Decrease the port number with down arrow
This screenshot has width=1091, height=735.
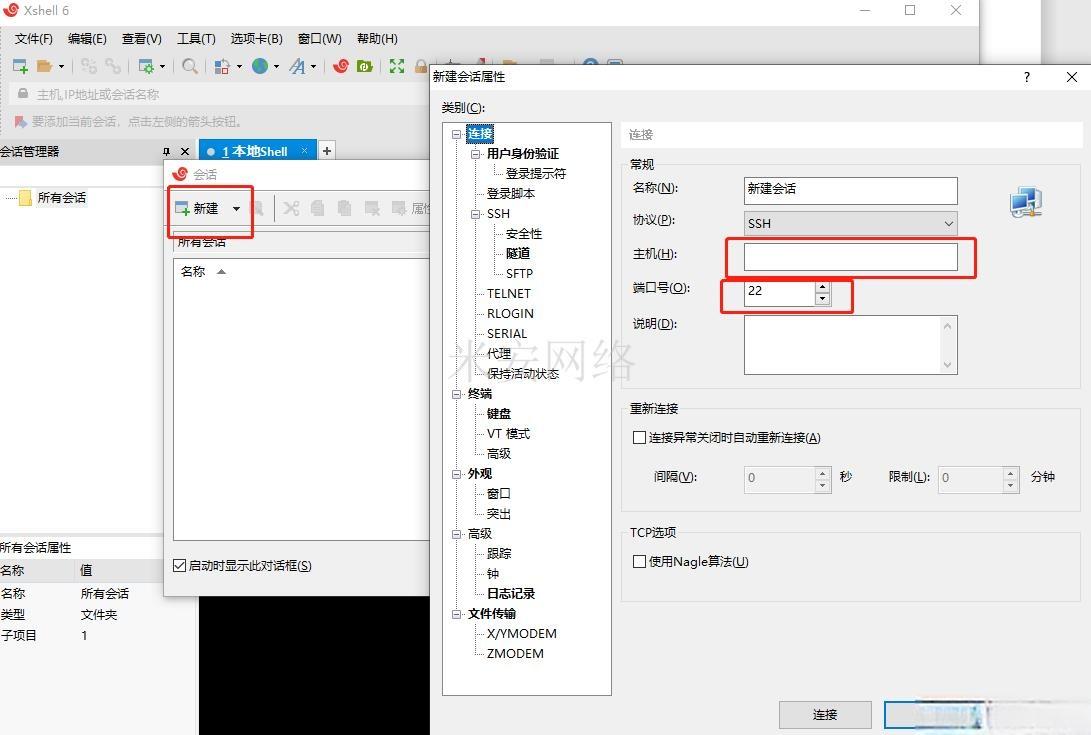point(822,299)
